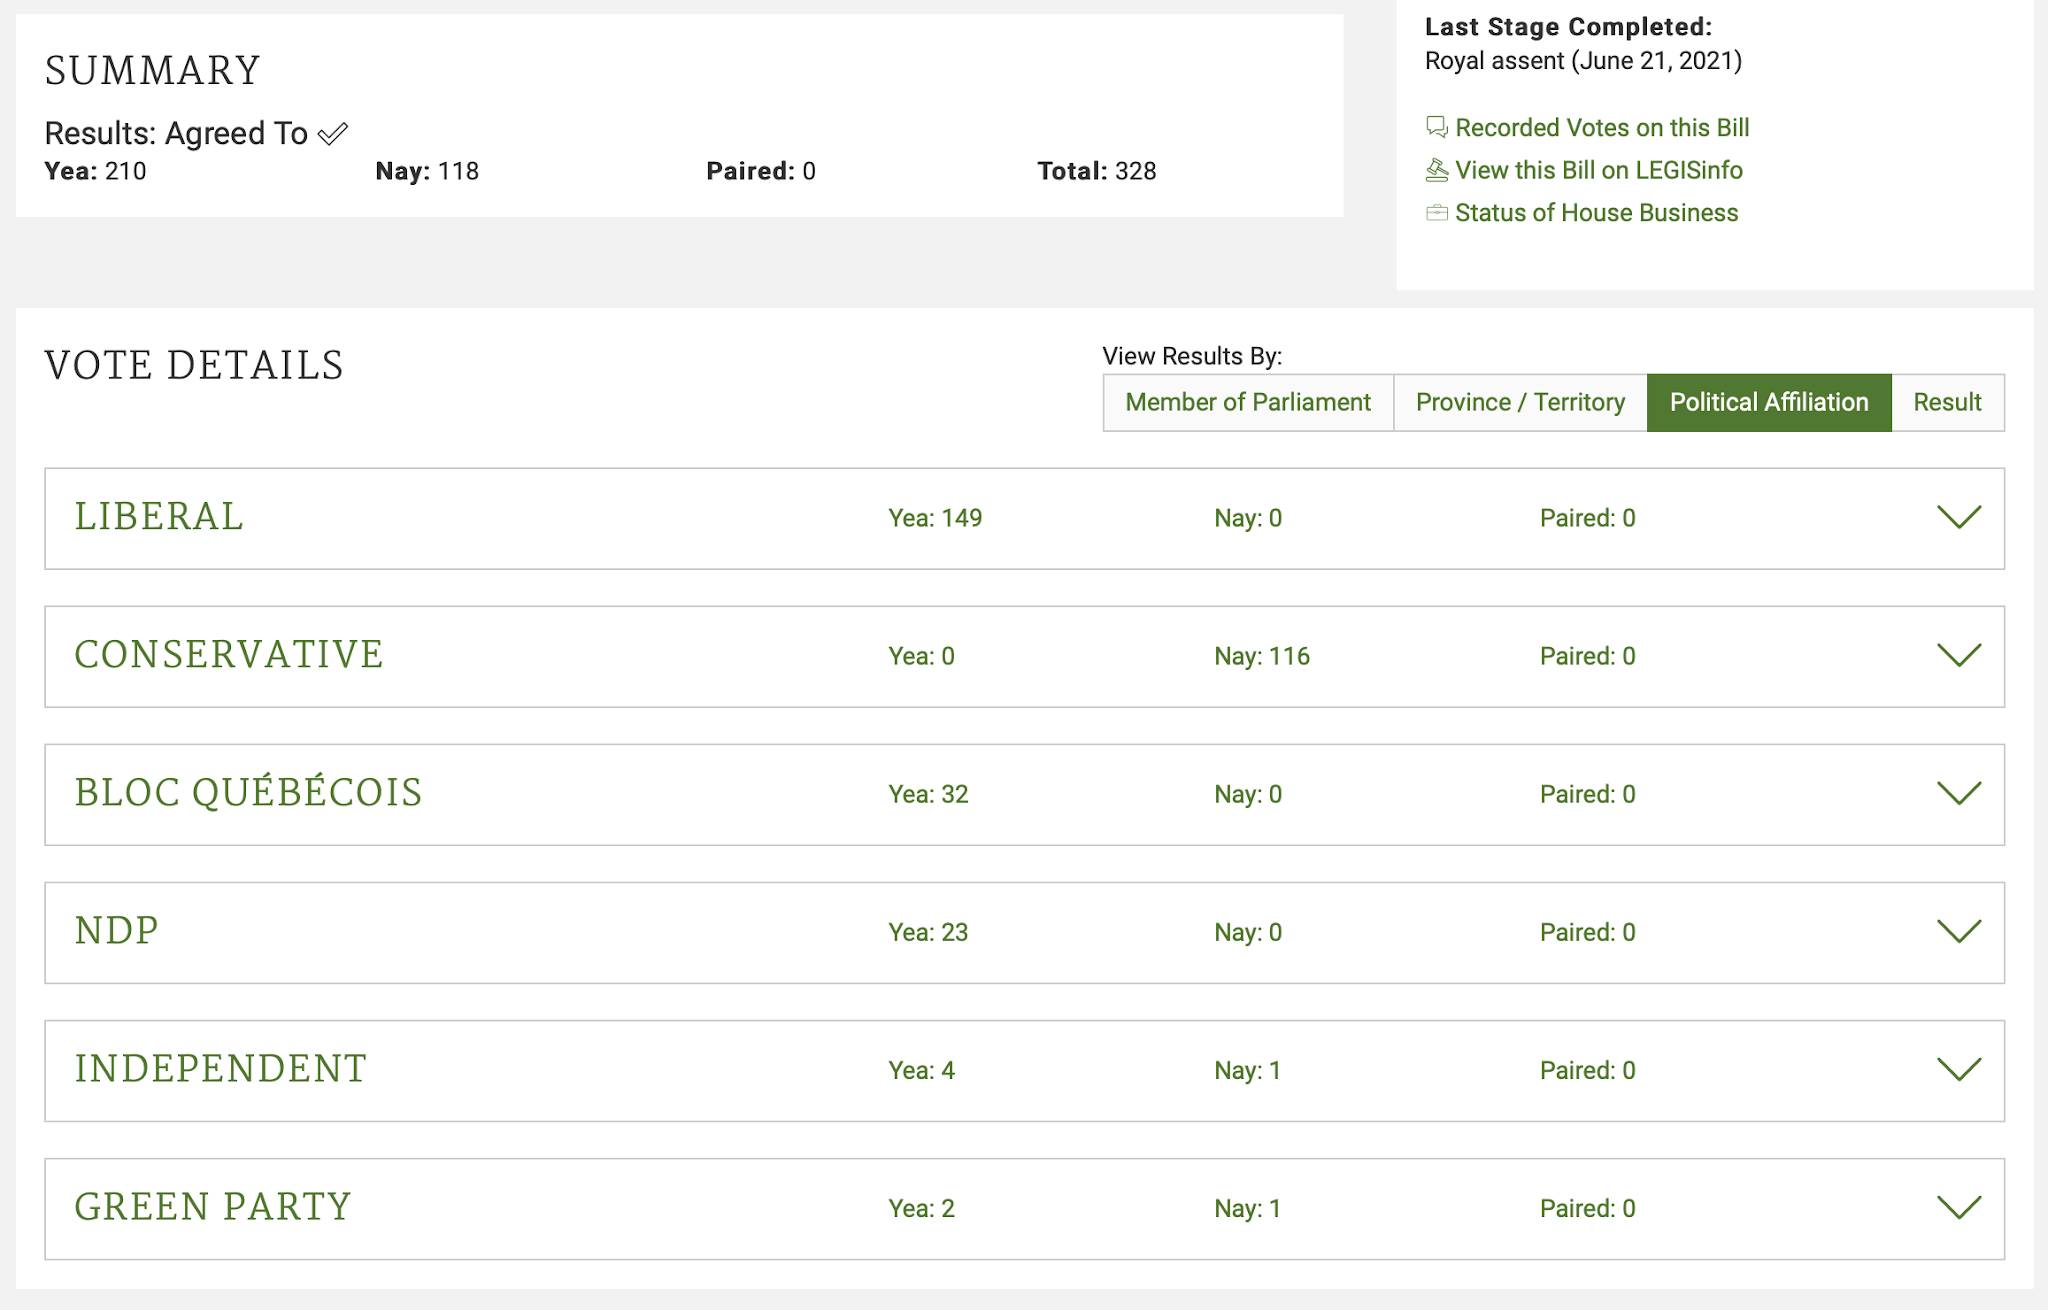Switch to Province / Territory view
Image resolution: width=2048 pixels, height=1310 pixels.
coord(1520,402)
